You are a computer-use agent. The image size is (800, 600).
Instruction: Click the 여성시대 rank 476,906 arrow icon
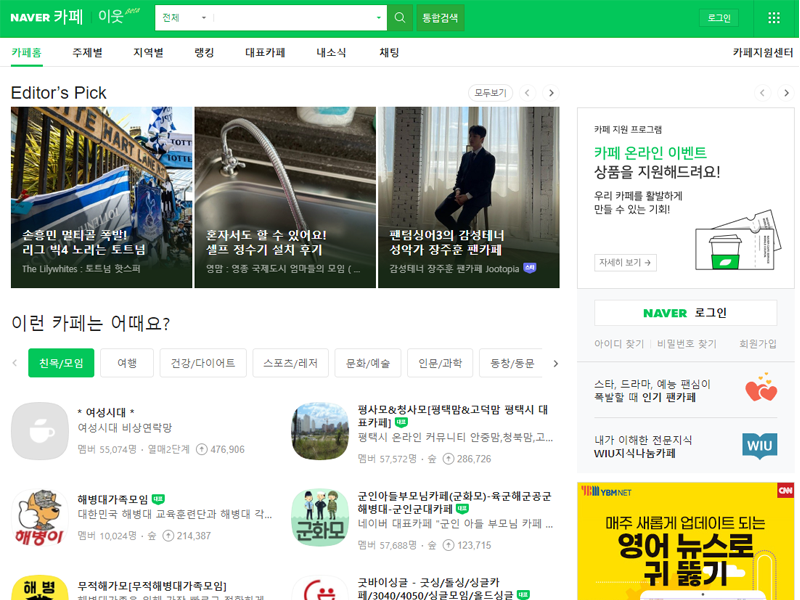(202, 449)
